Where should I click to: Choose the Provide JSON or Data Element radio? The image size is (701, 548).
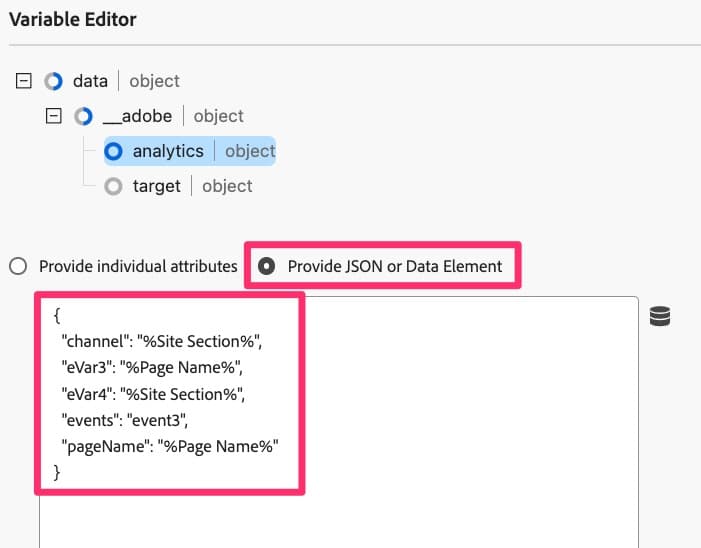[267, 267]
